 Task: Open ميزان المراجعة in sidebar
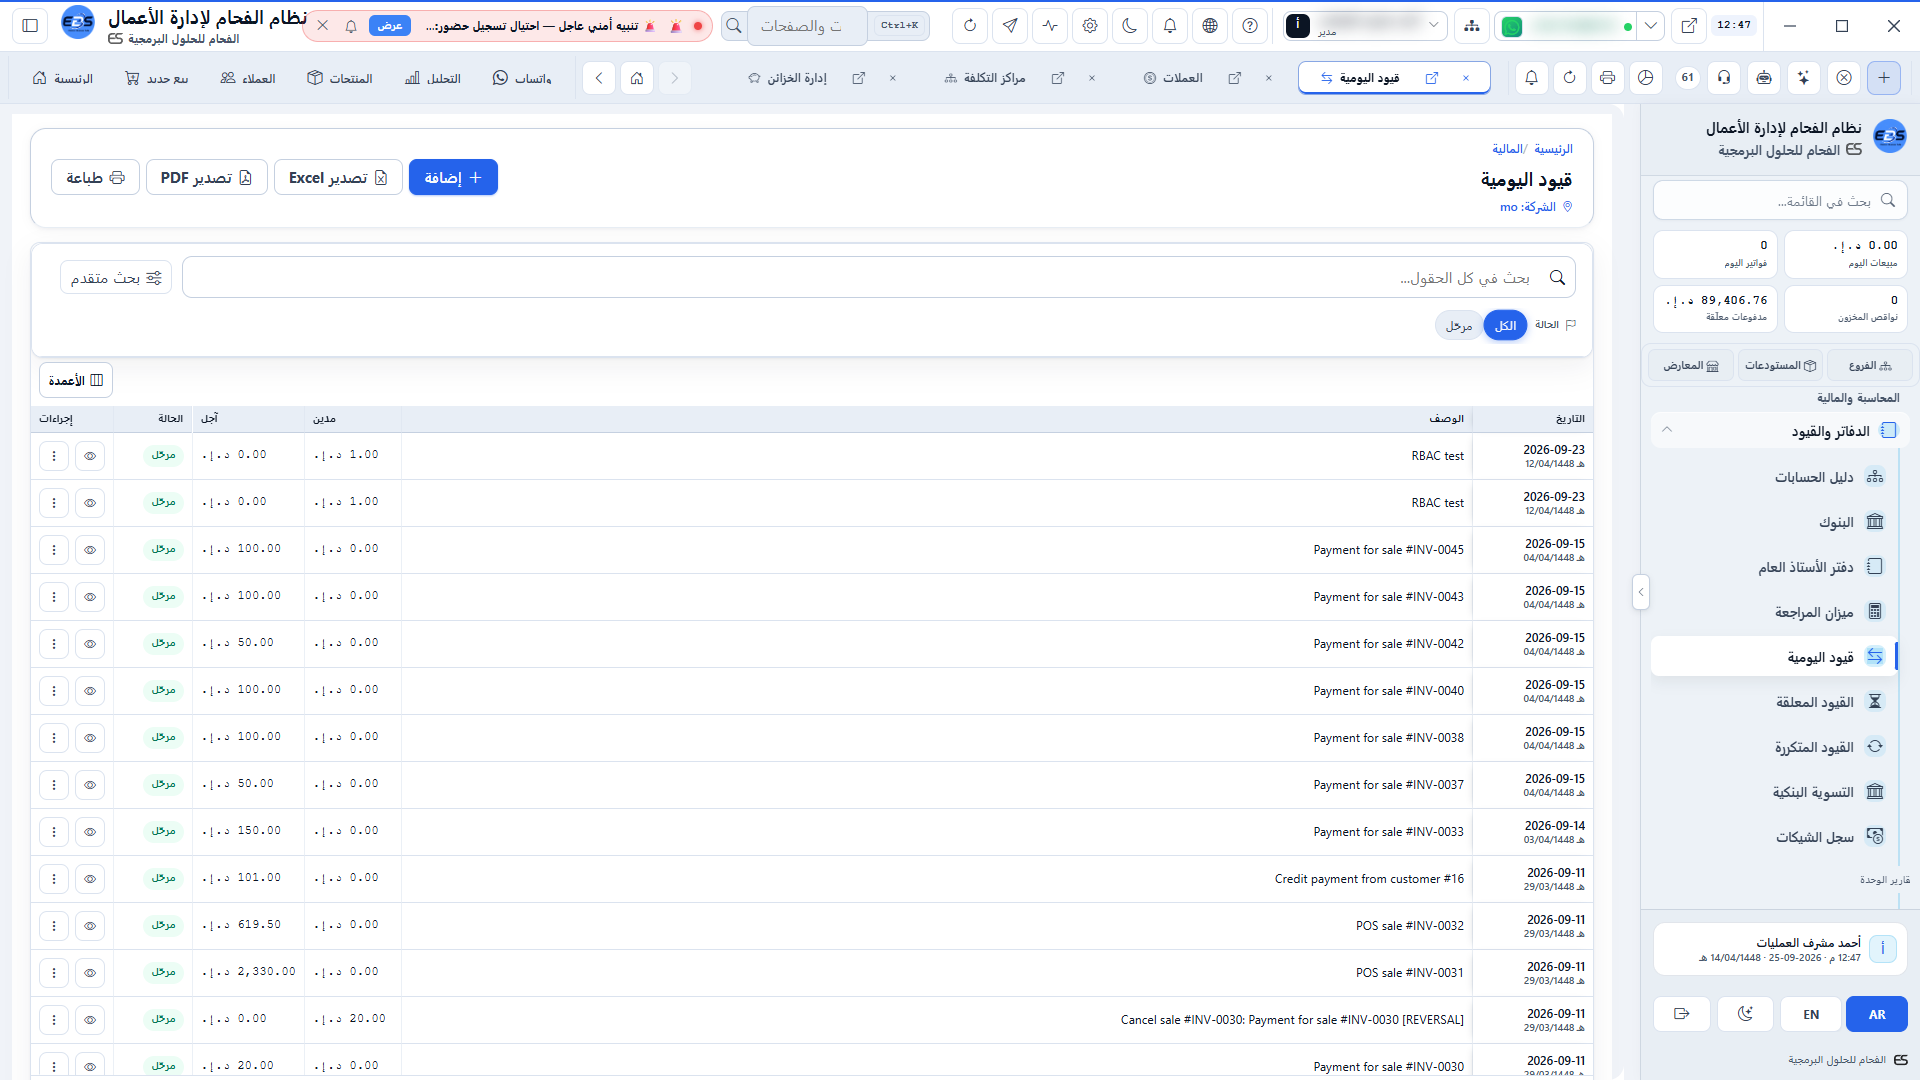click(1776, 612)
